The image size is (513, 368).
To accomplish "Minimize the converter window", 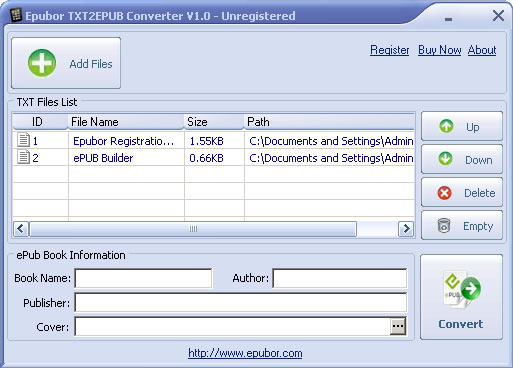I will point(448,19).
